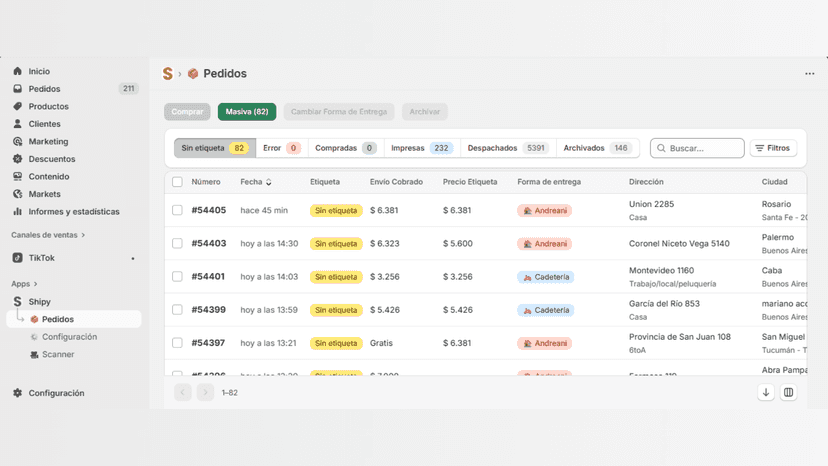The height and width of the screenshot is (466, 828).
Task: Switch to the Despachados tab
Action: (508, 148)
